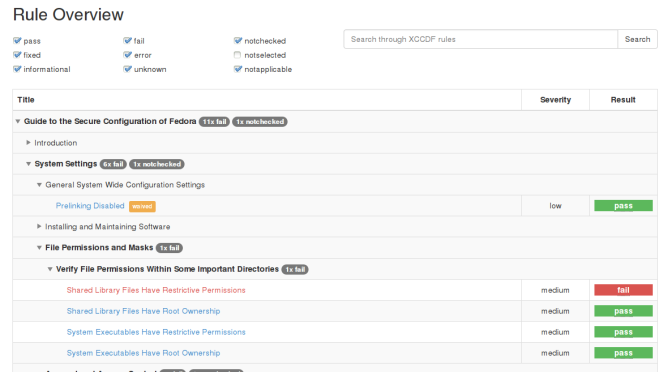Click medium severity for Shared Library Root Ownership

(x=555, y=311)
